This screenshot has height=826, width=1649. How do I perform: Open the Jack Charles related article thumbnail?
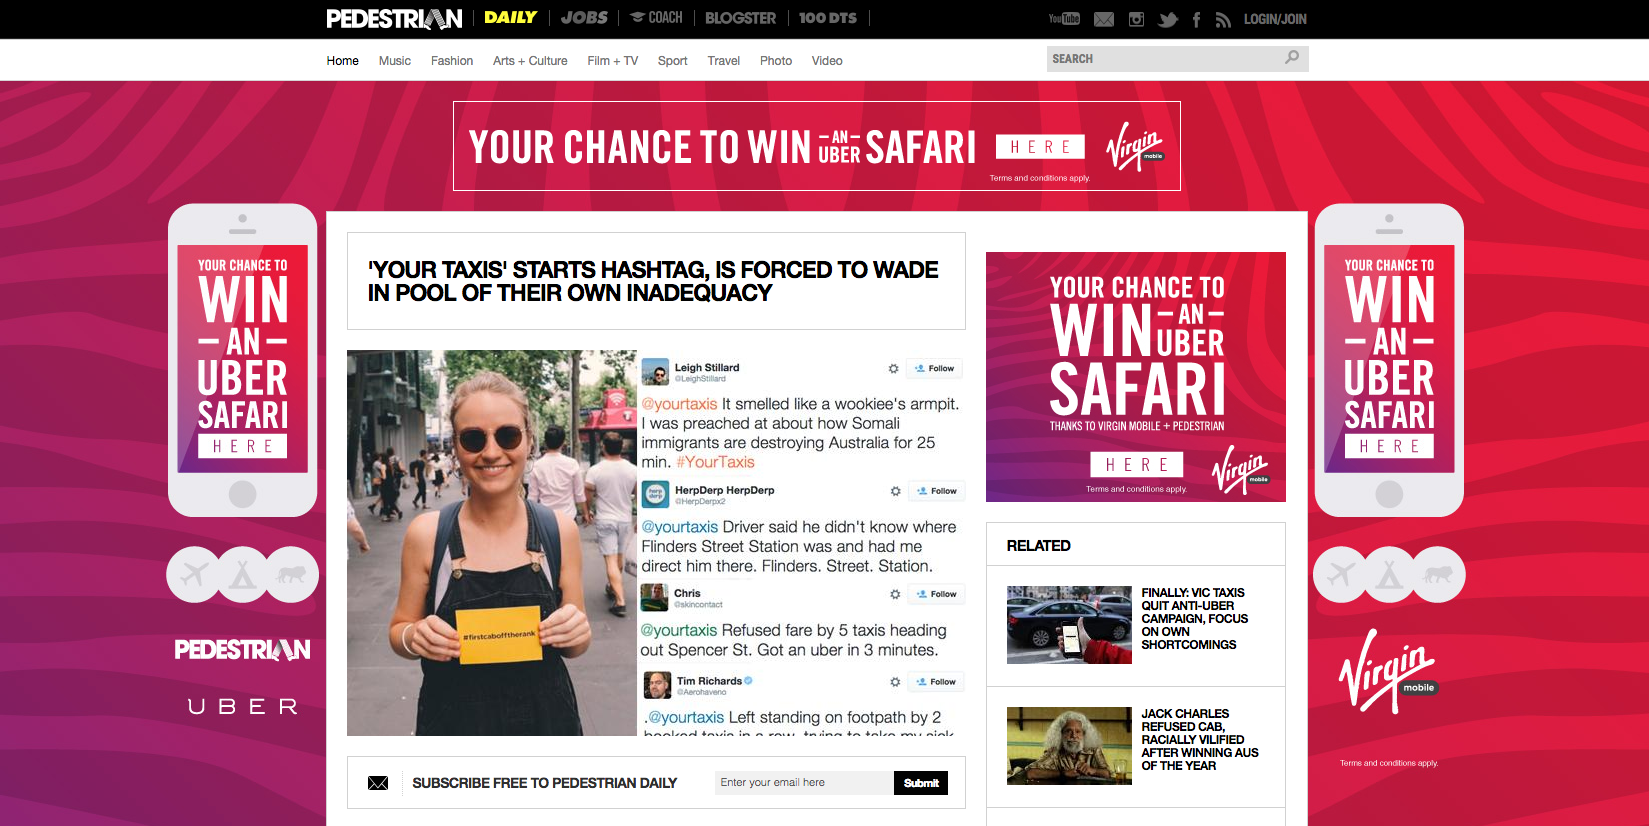[x=1069, y=746]
